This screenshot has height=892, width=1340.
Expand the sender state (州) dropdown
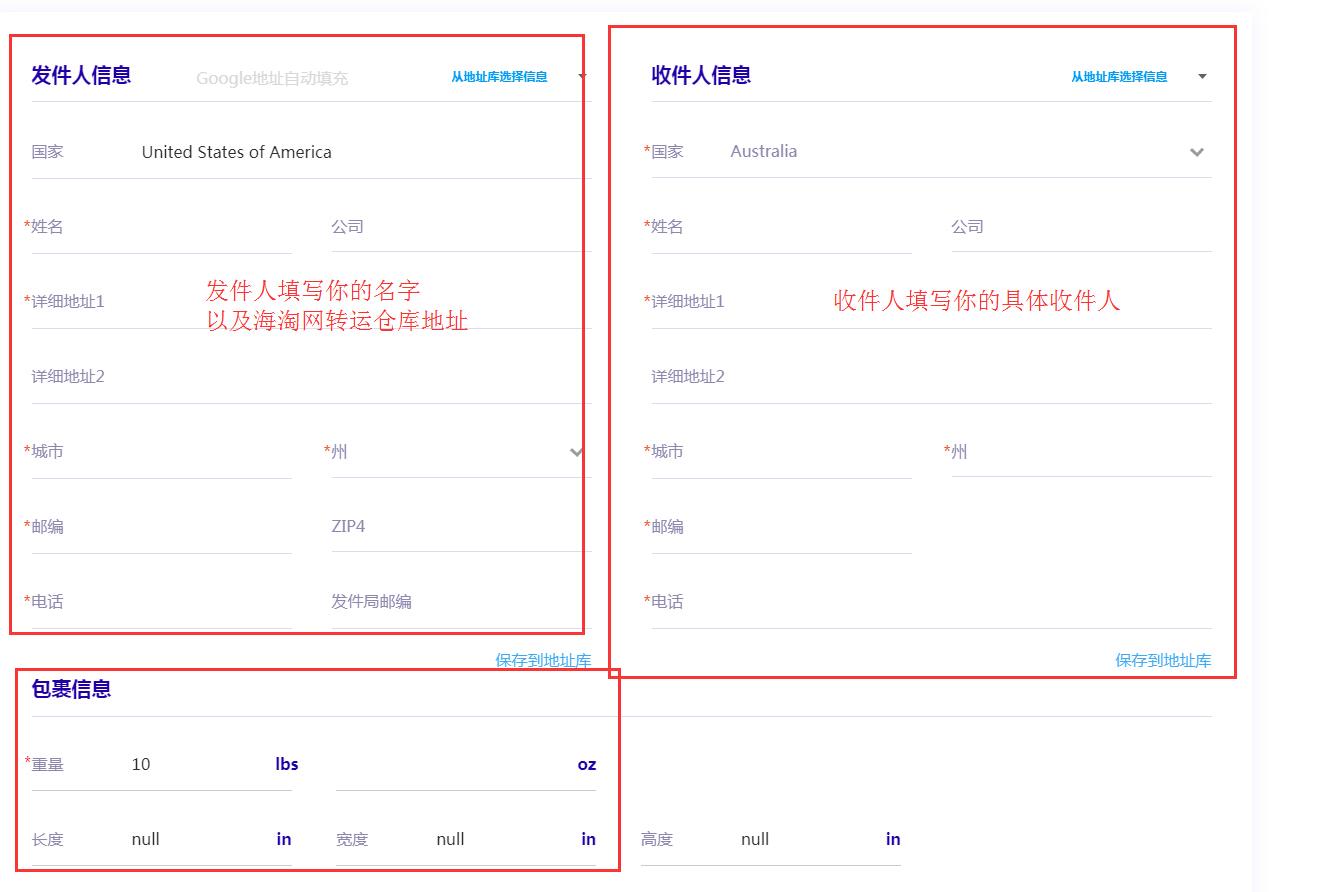tap(576, 452)
